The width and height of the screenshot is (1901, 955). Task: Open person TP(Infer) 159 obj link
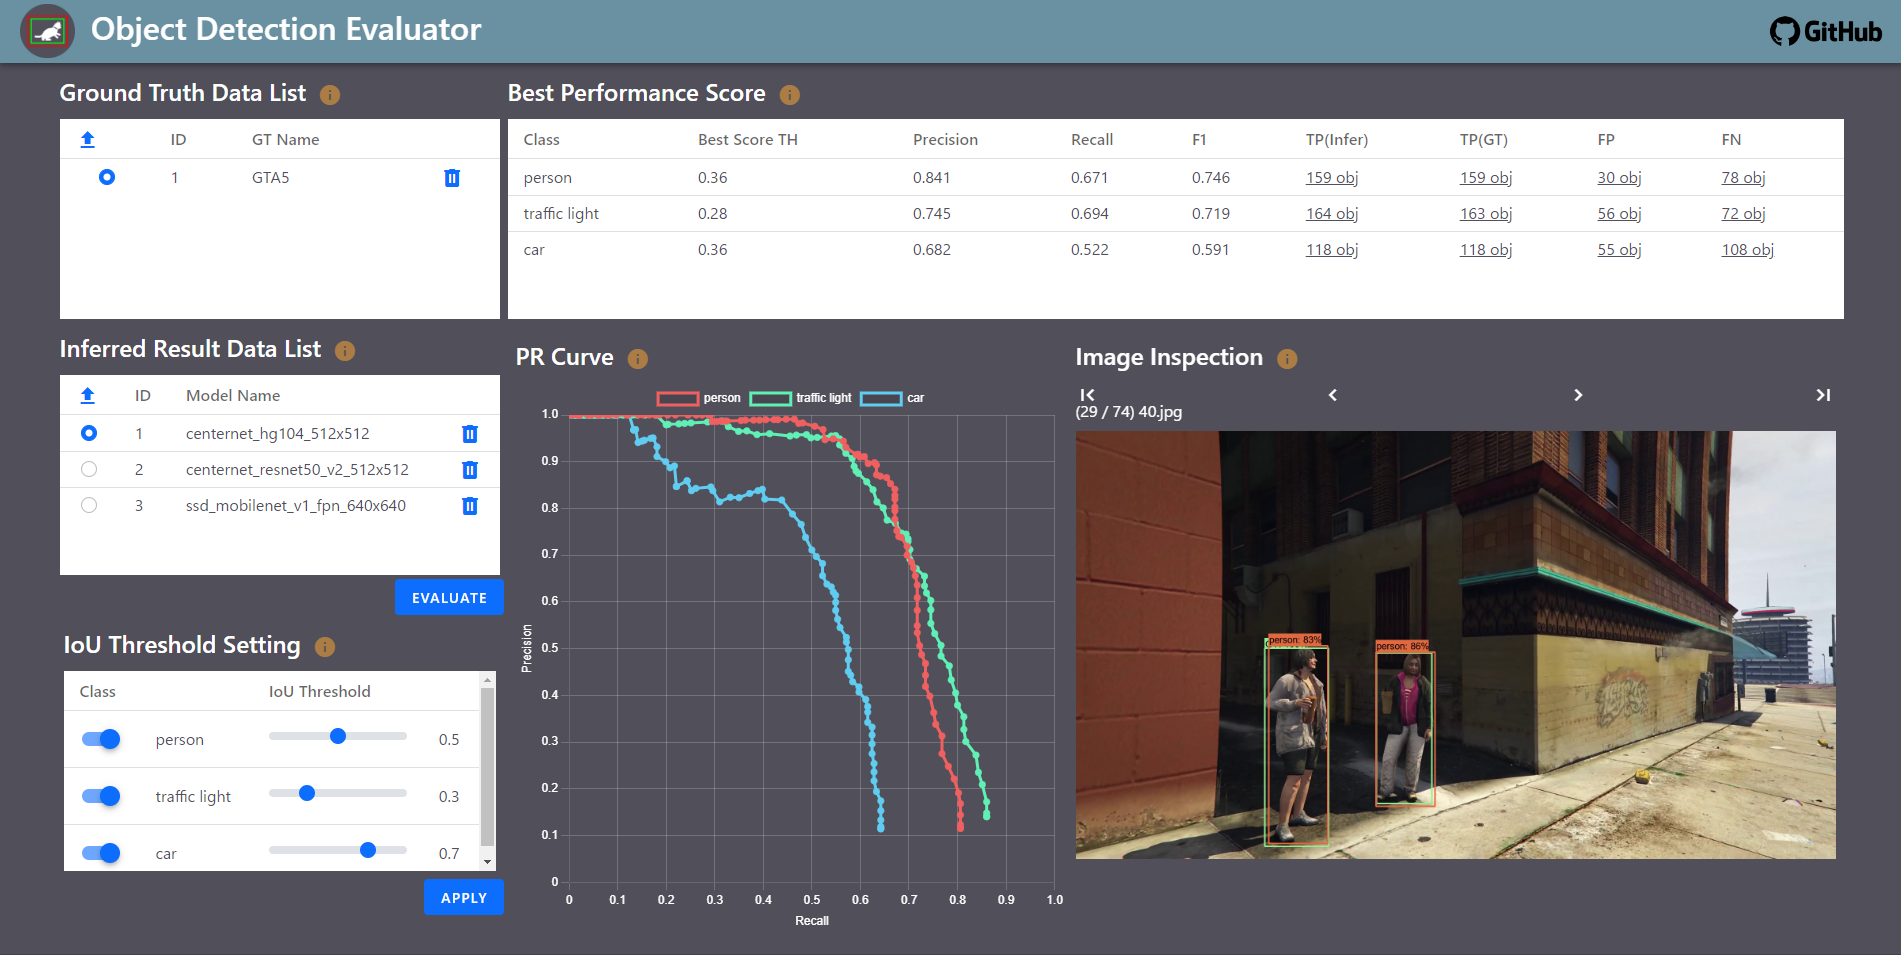1331,178
